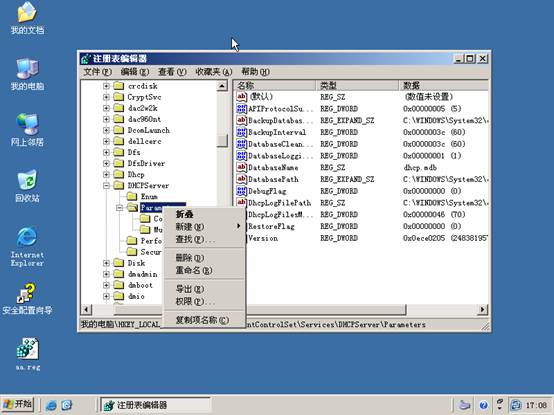The height and width of the screenshot is (415, 554).
Task: Click the 类型 column header
Action: coord(357,85)
